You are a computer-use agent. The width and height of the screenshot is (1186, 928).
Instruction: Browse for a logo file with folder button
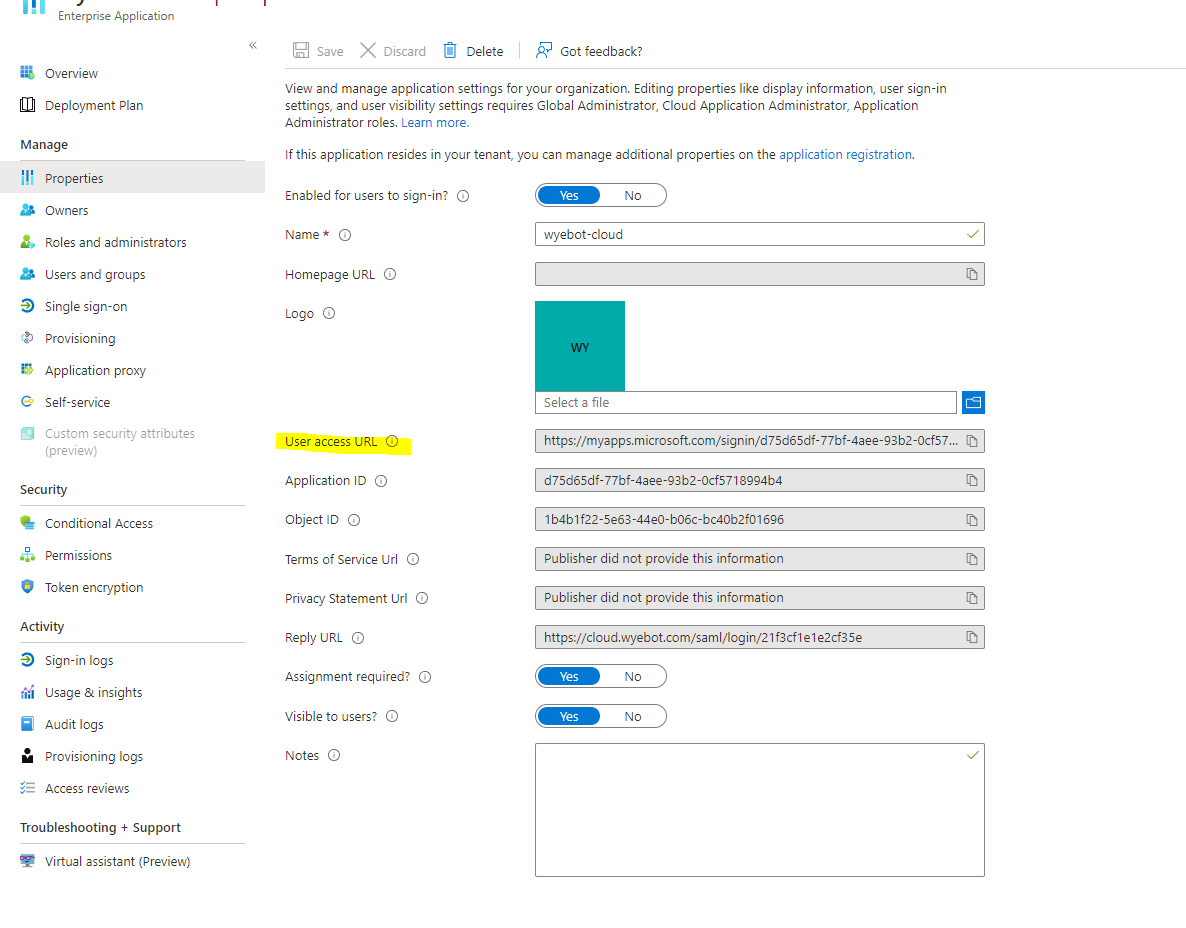click(x=973, y=402)
